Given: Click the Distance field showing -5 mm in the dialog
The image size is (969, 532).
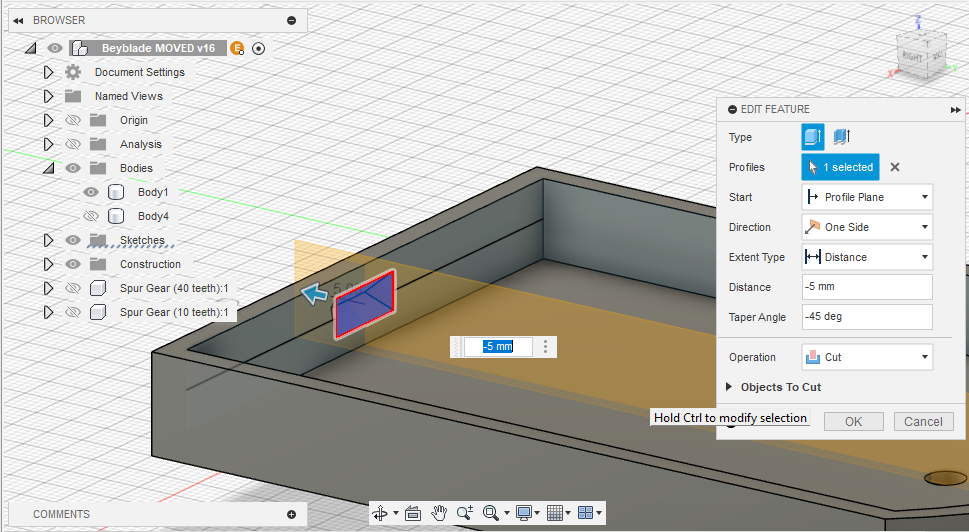Looking at the screenshot, I should click(868, 287).
